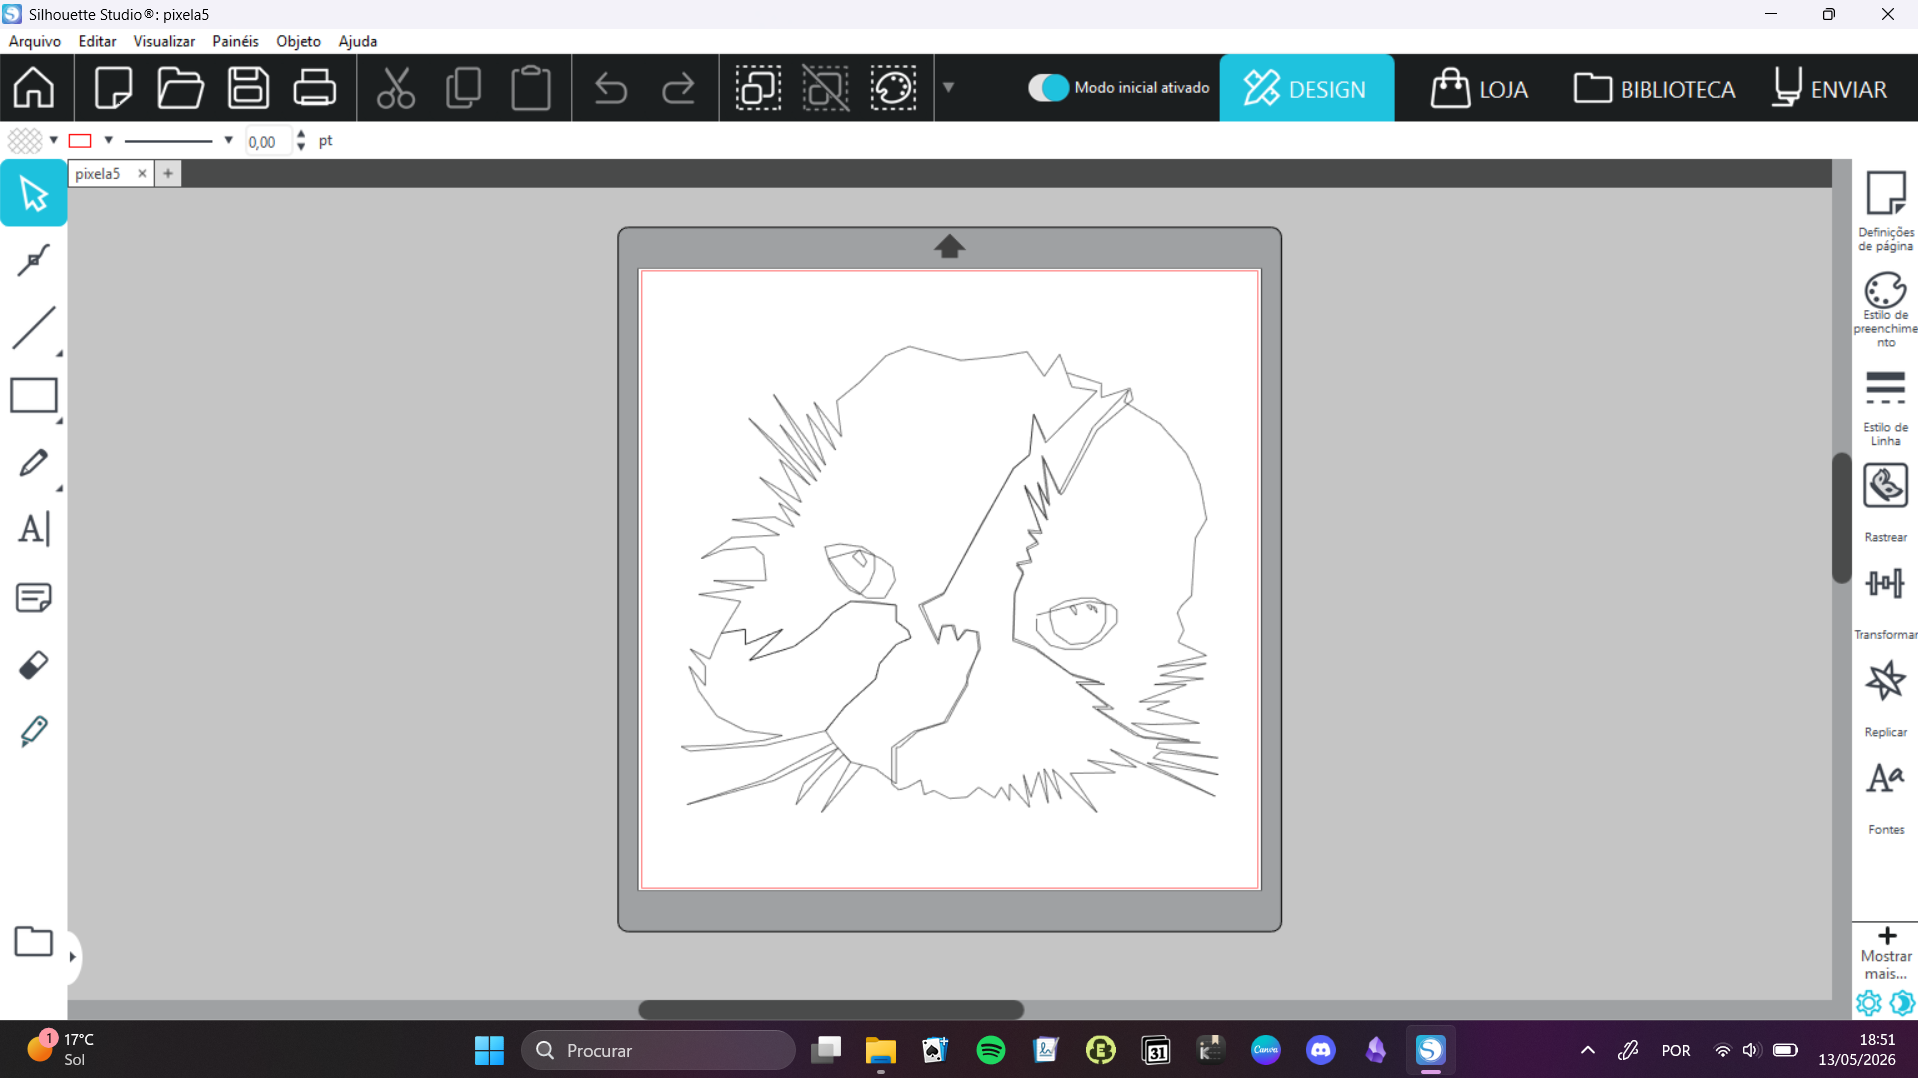This screenshot has width=1918, height=1078.
Task: Open the fill color dropdown arrow
Action: [53, 140]
